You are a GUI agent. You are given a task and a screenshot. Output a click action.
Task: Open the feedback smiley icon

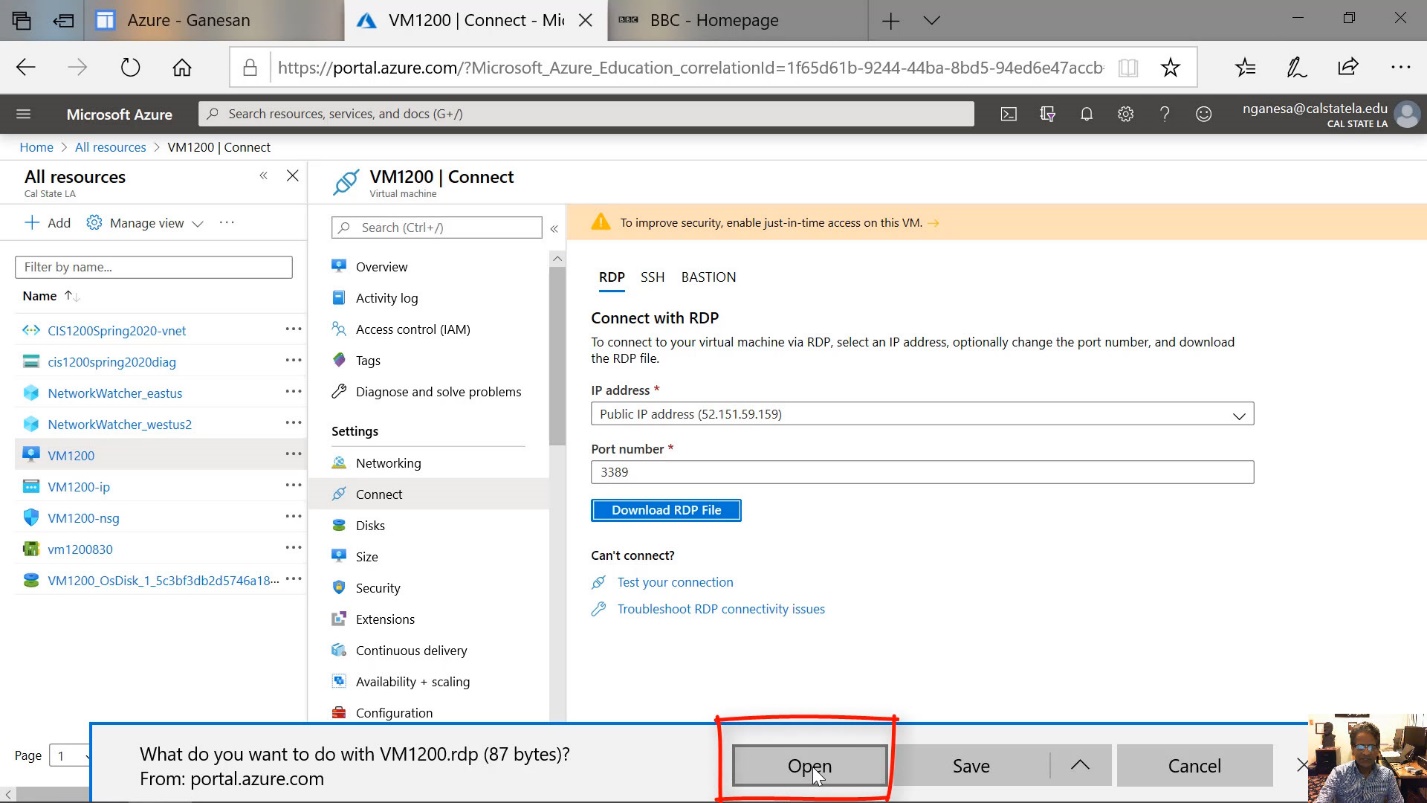1204,114
